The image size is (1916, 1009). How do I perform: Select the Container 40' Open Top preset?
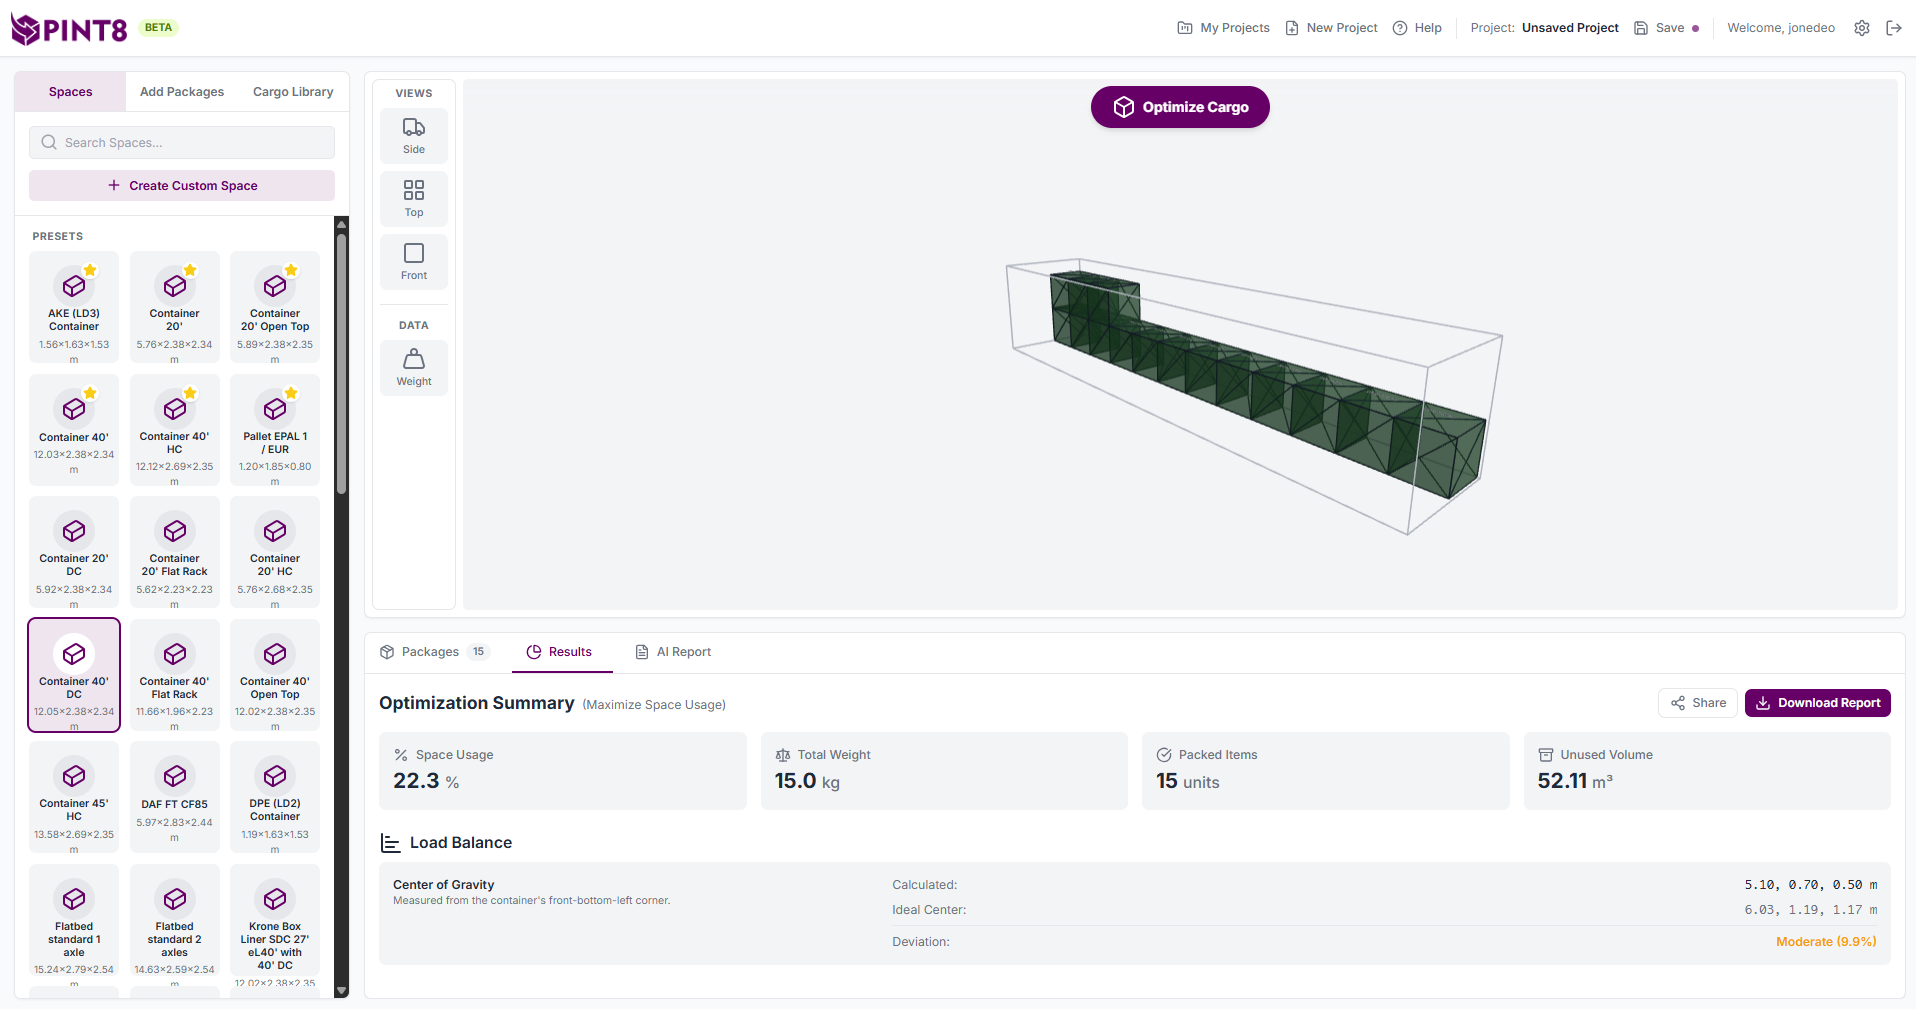click(x=275, y=675)
